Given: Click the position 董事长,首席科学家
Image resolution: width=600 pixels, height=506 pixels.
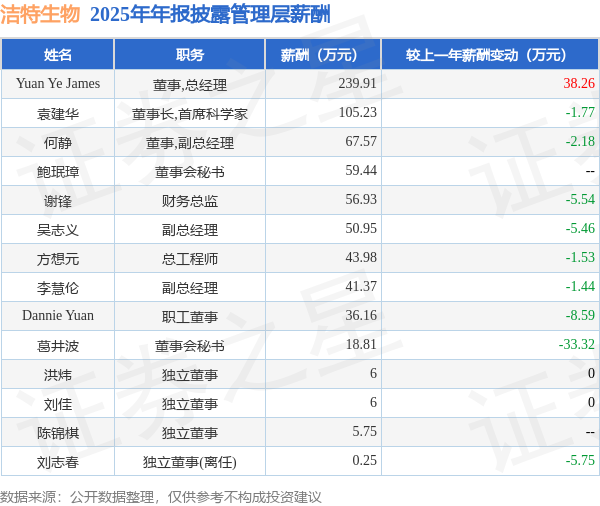Looking at the screenshot, I should pos(190,114).
